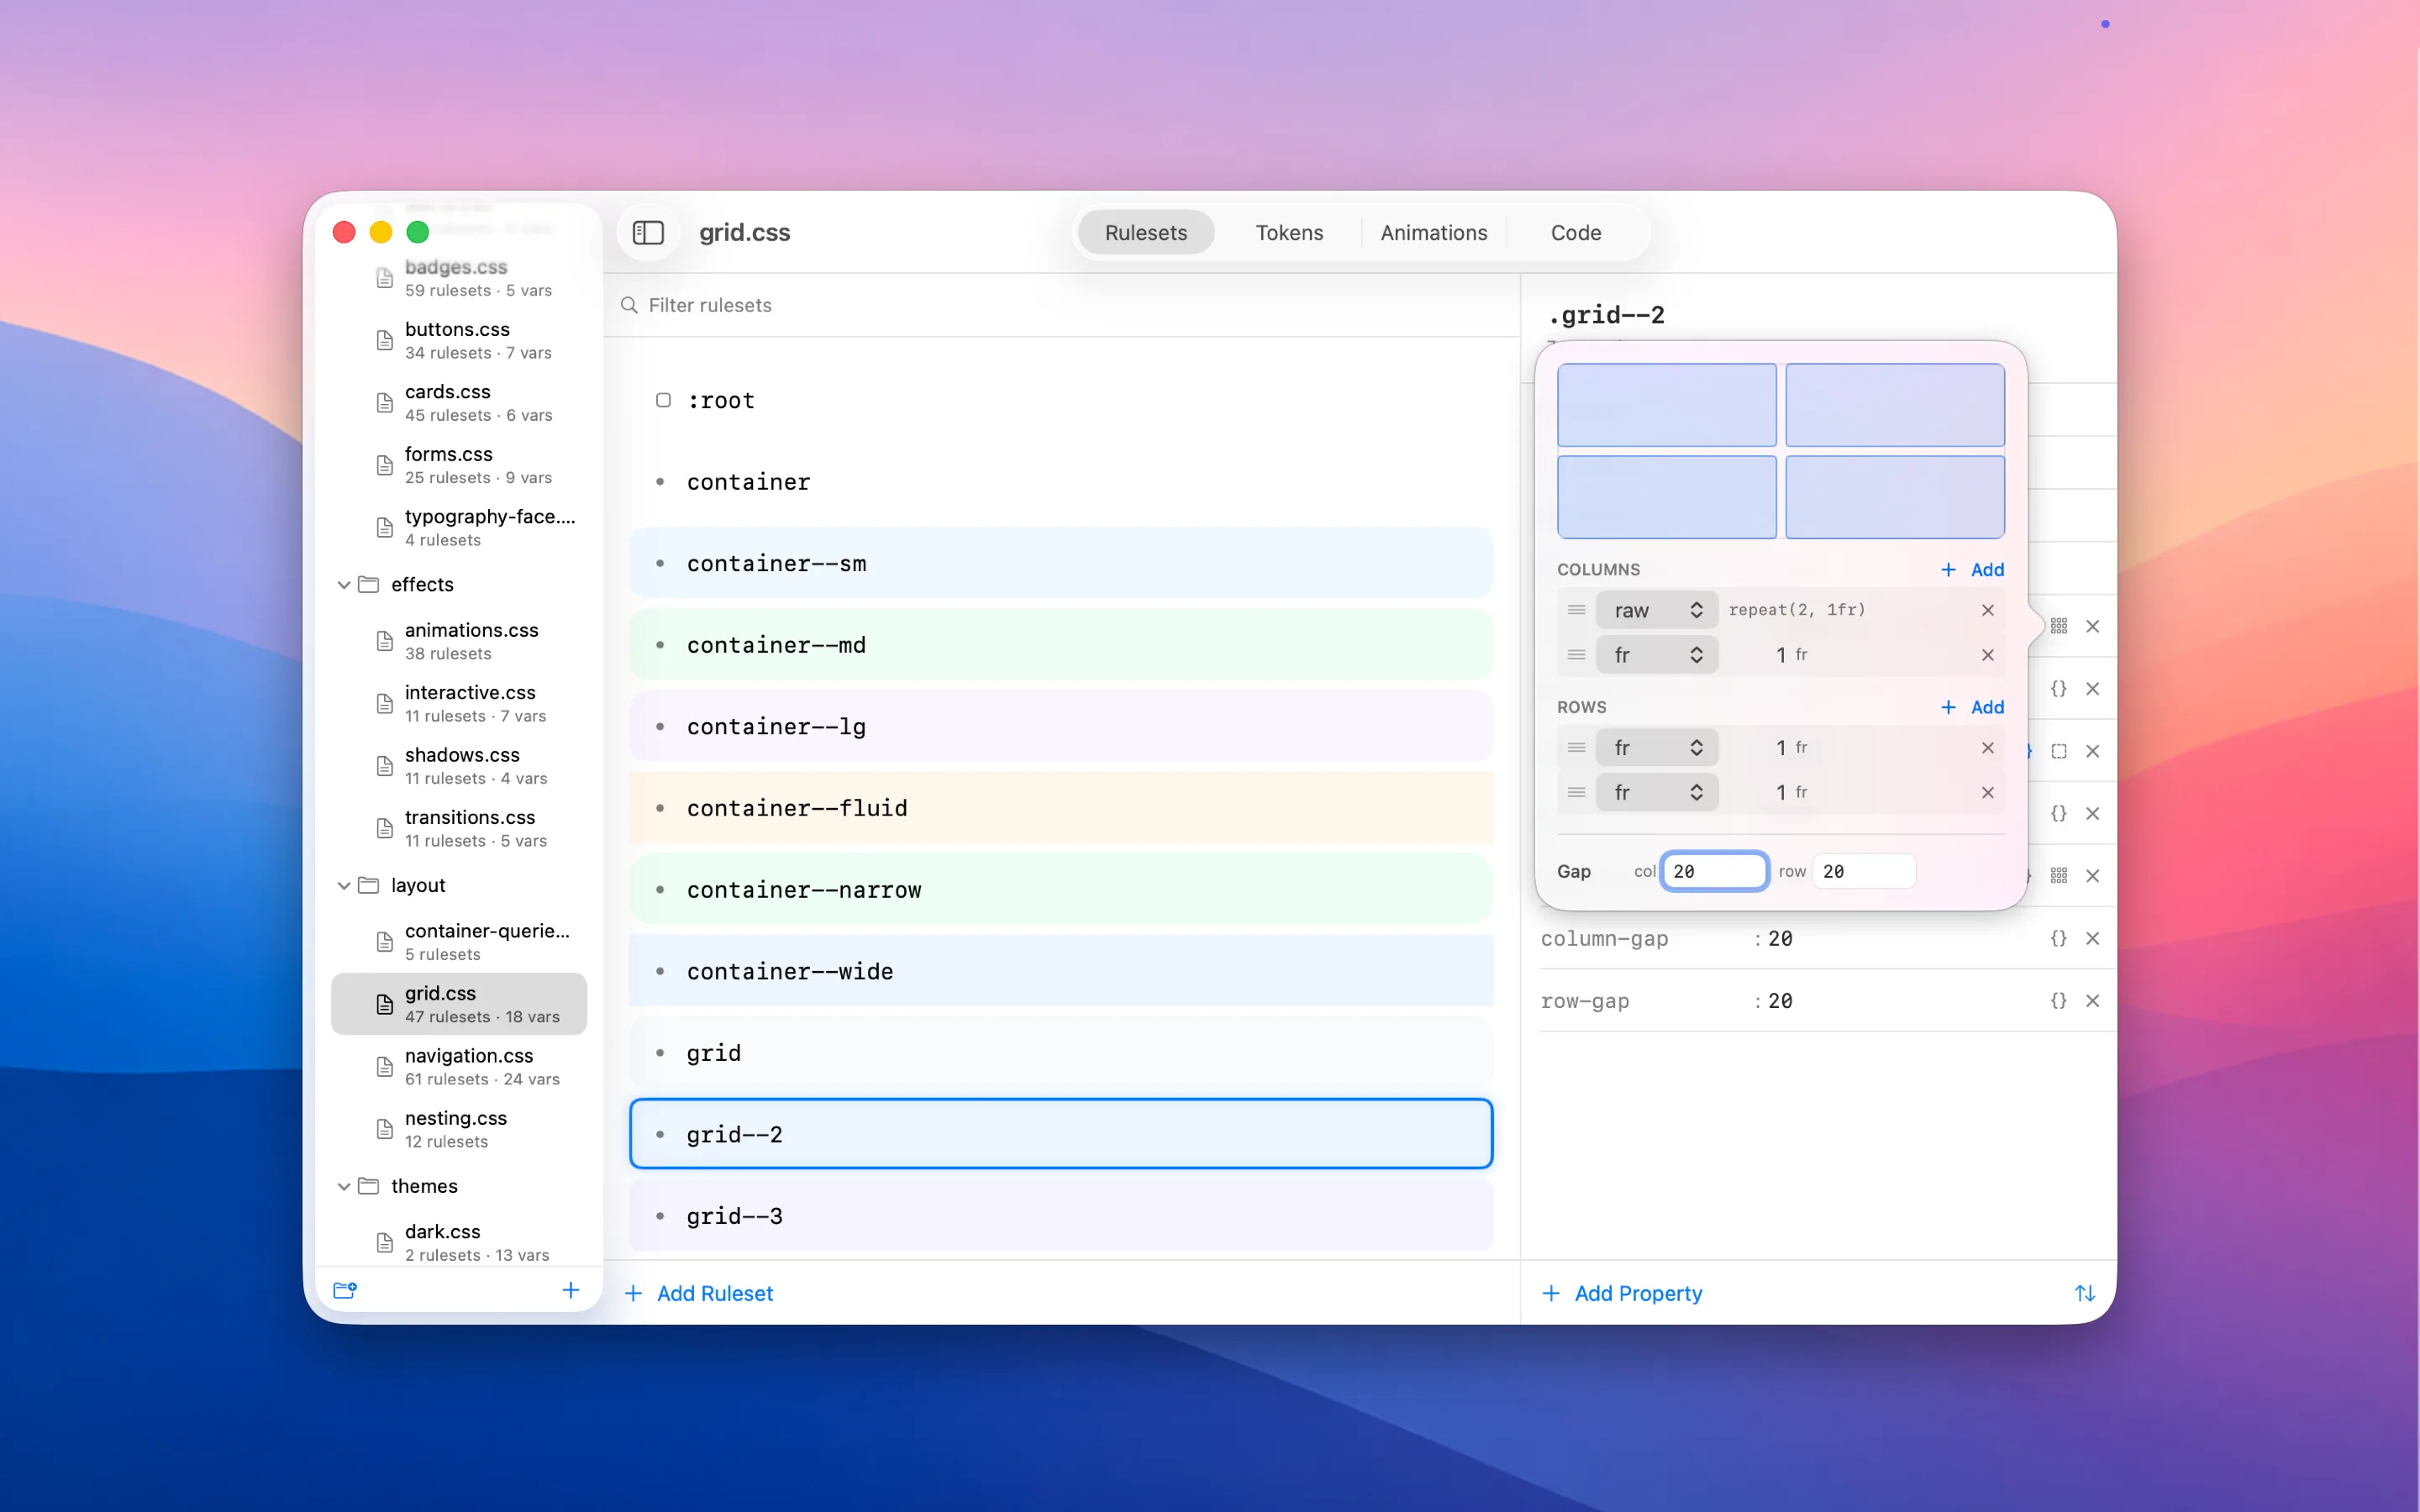Click Add Ruleset button
Image resolution: width=2420 pixels, height=1512 pixels.
(x=699, y=1293)
